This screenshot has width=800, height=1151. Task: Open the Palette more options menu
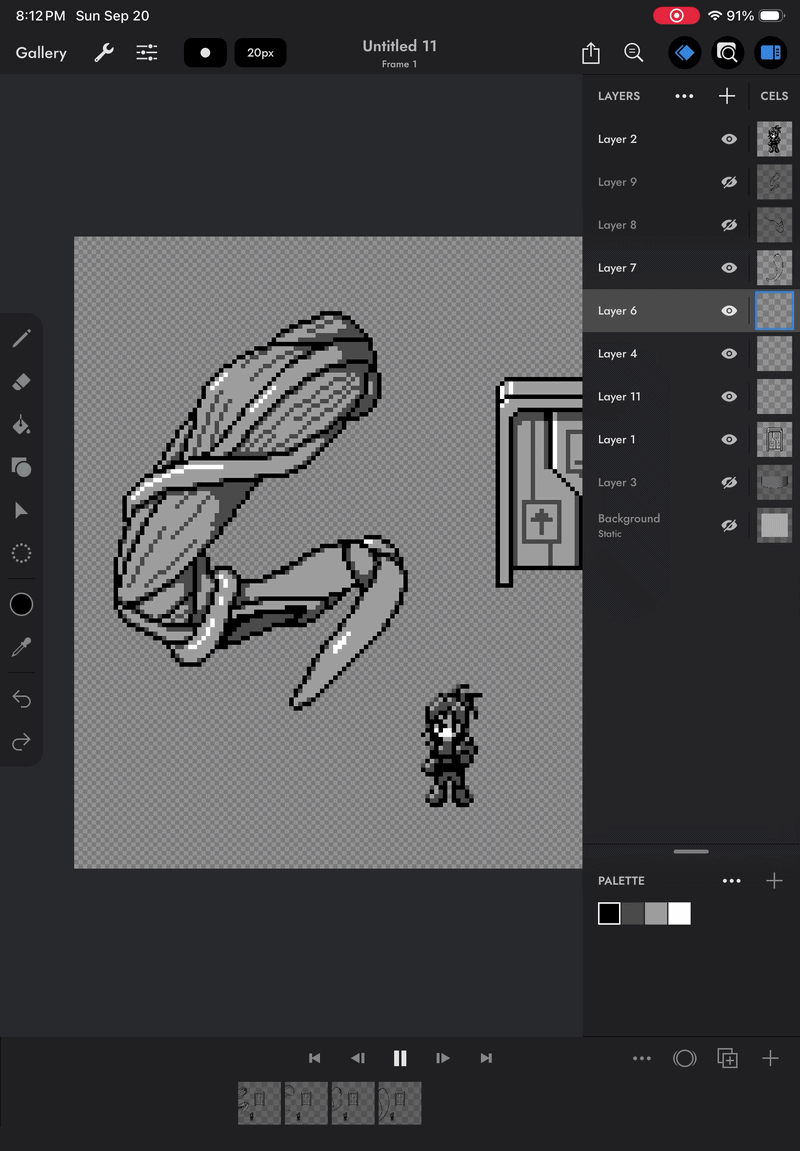click(x=732, y=881)
